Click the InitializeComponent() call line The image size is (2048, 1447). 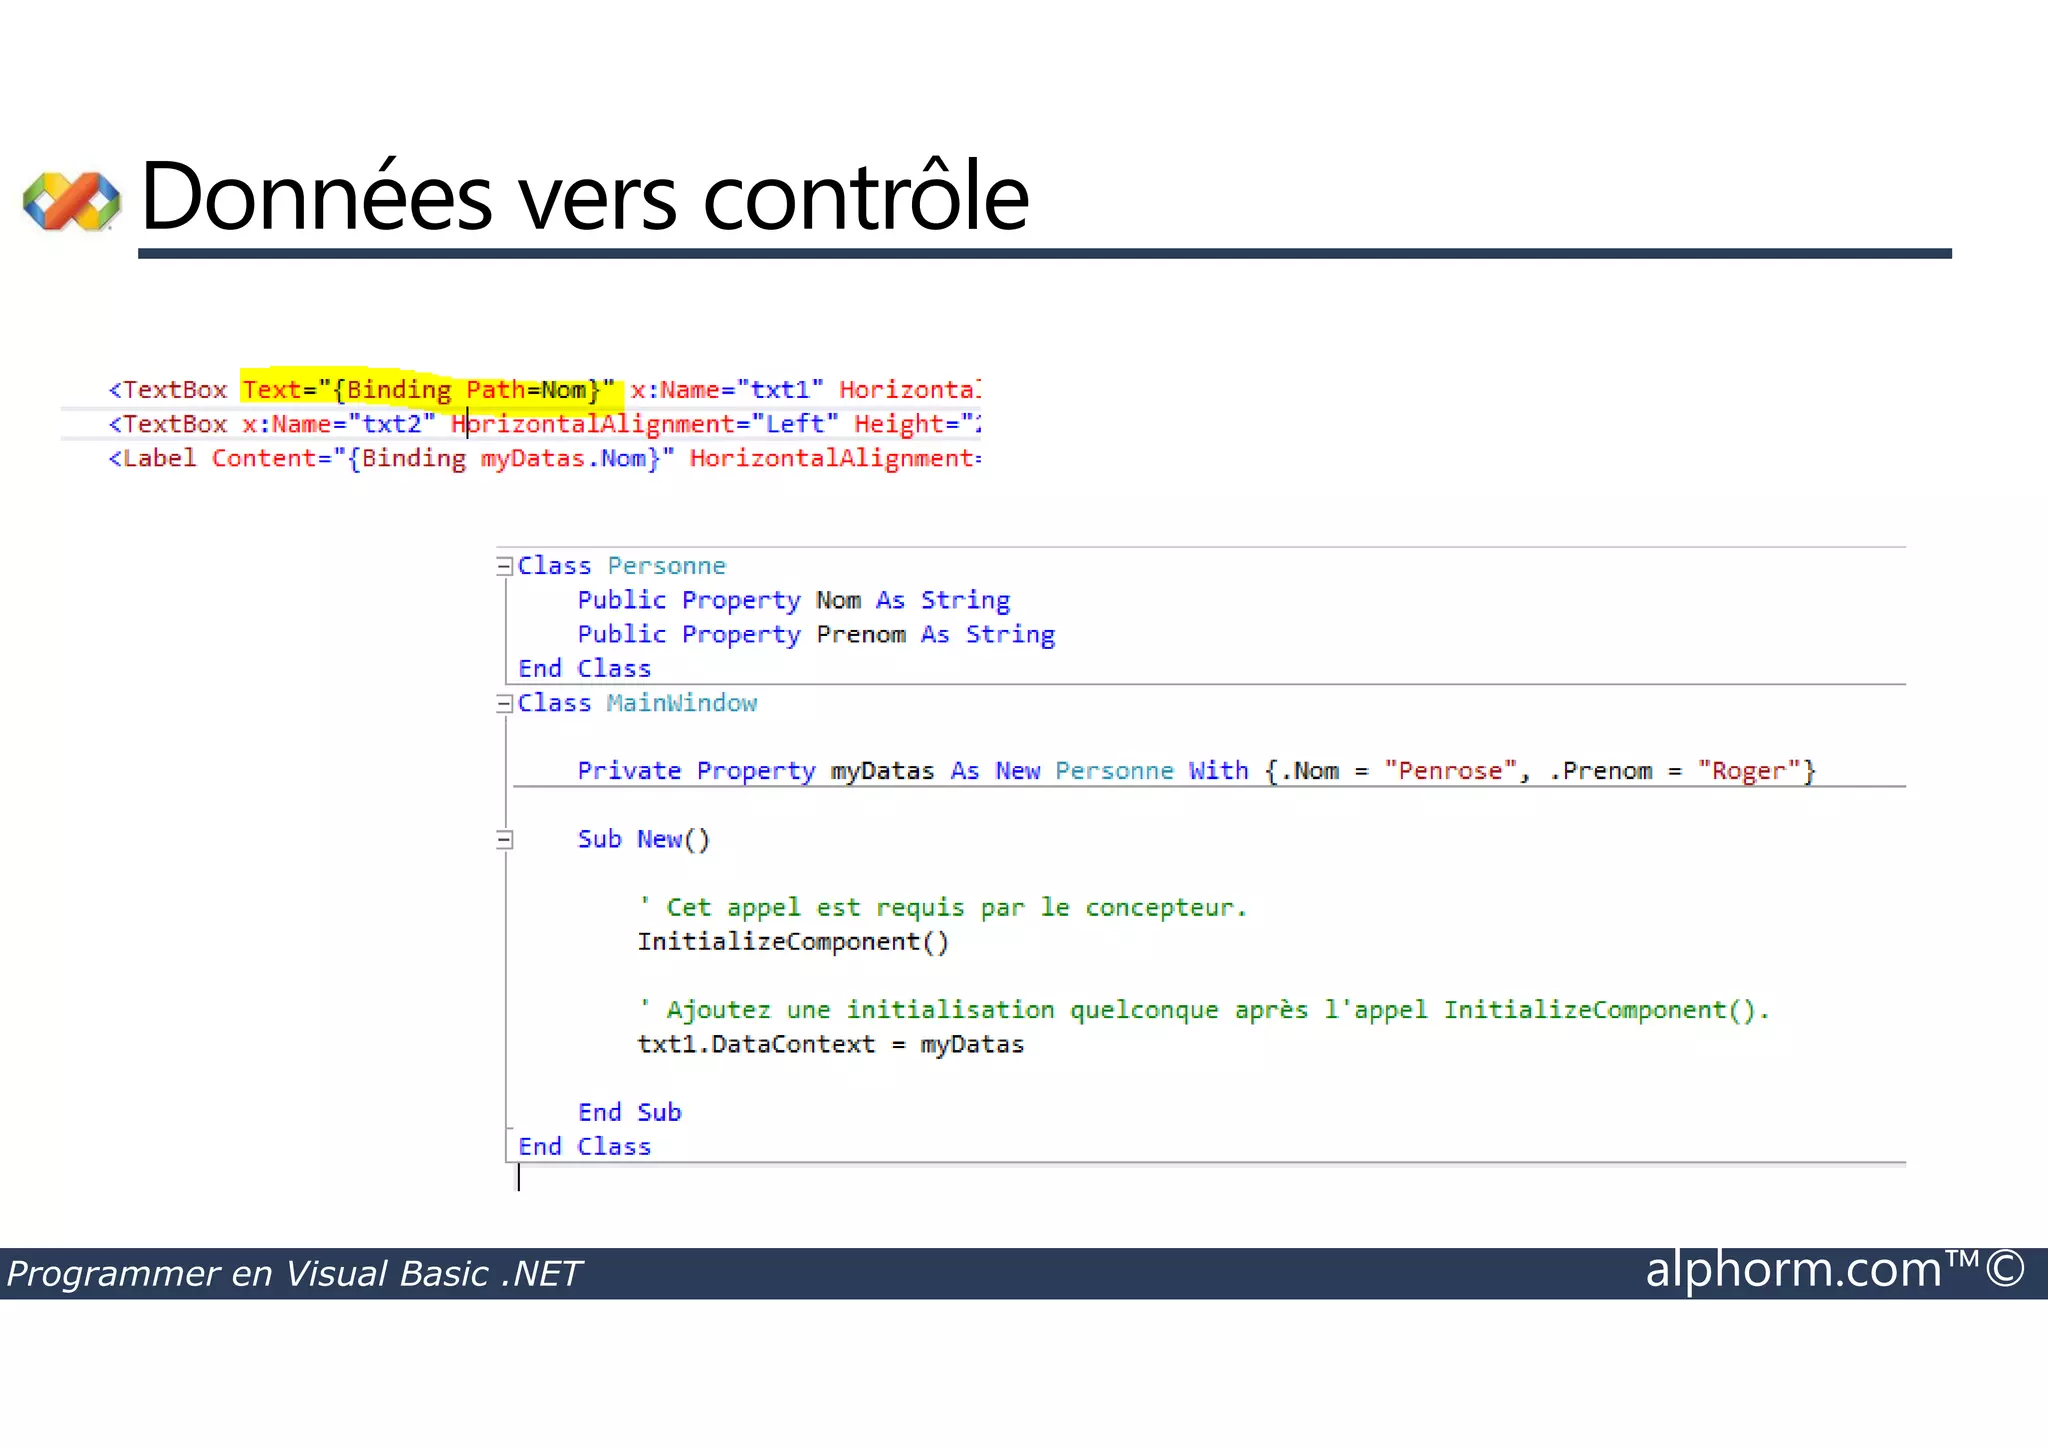point(793,942)
